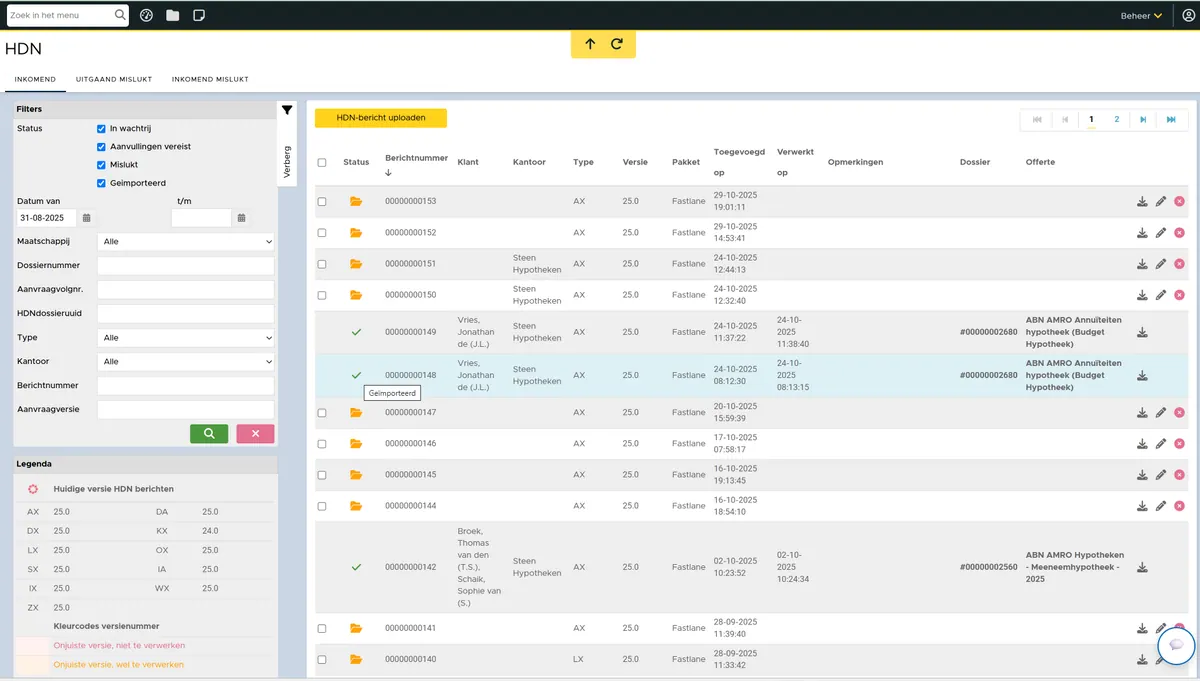Edit message 00000000152 with pencil icon
1200x681 pixels.
point(1161,233)
